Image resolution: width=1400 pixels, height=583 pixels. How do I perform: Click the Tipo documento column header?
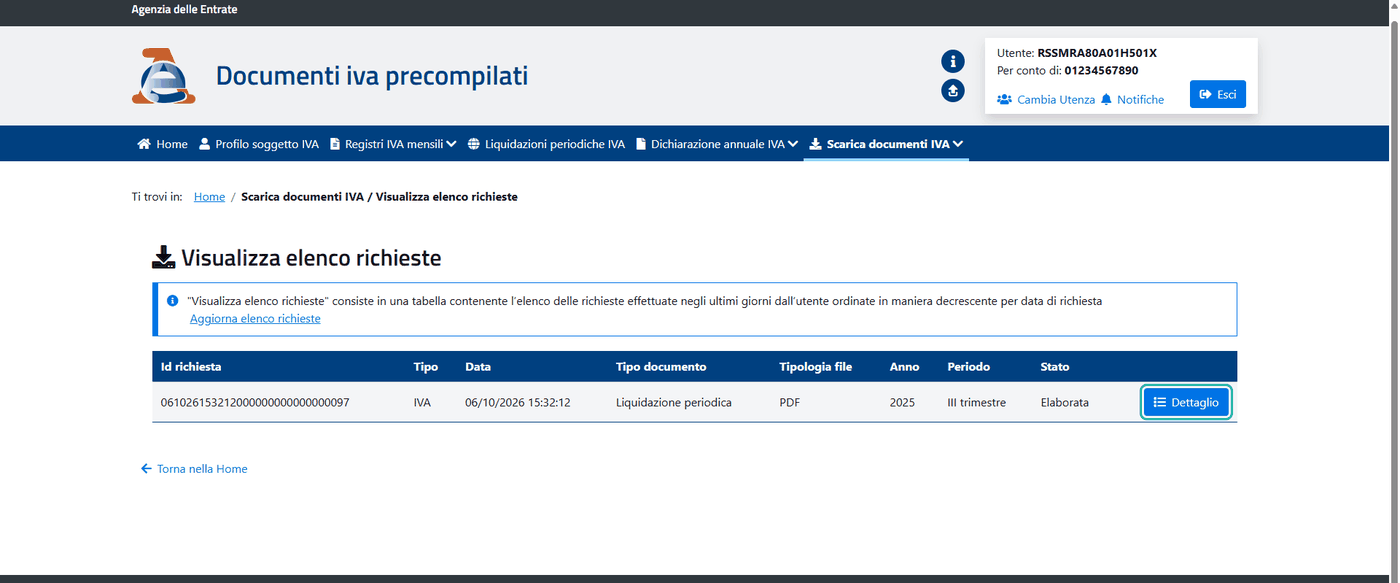pyautogui.click(x=661, y=367)
